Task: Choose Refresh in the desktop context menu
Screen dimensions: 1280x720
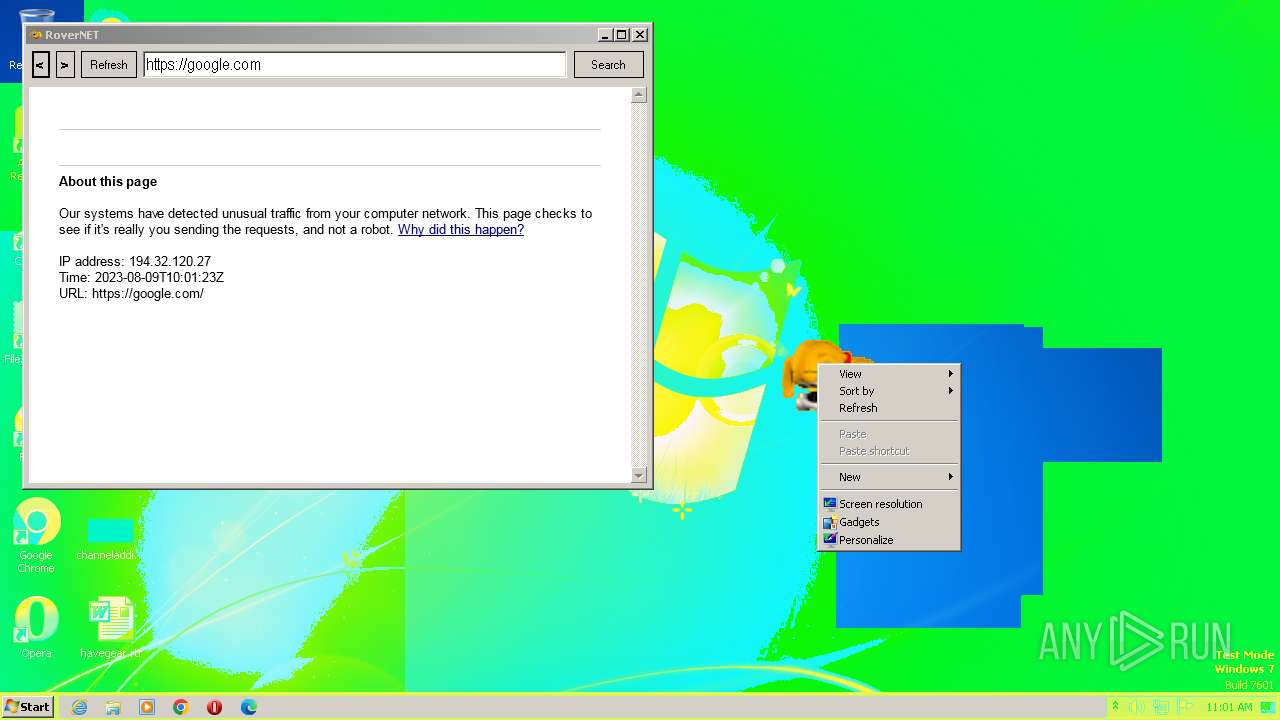Action: tap(889, 408)
